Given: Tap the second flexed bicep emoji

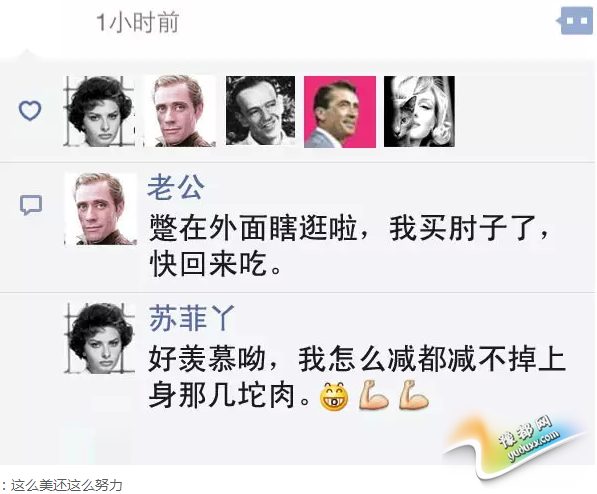Looking at the screenshot, I should (414, 395).
